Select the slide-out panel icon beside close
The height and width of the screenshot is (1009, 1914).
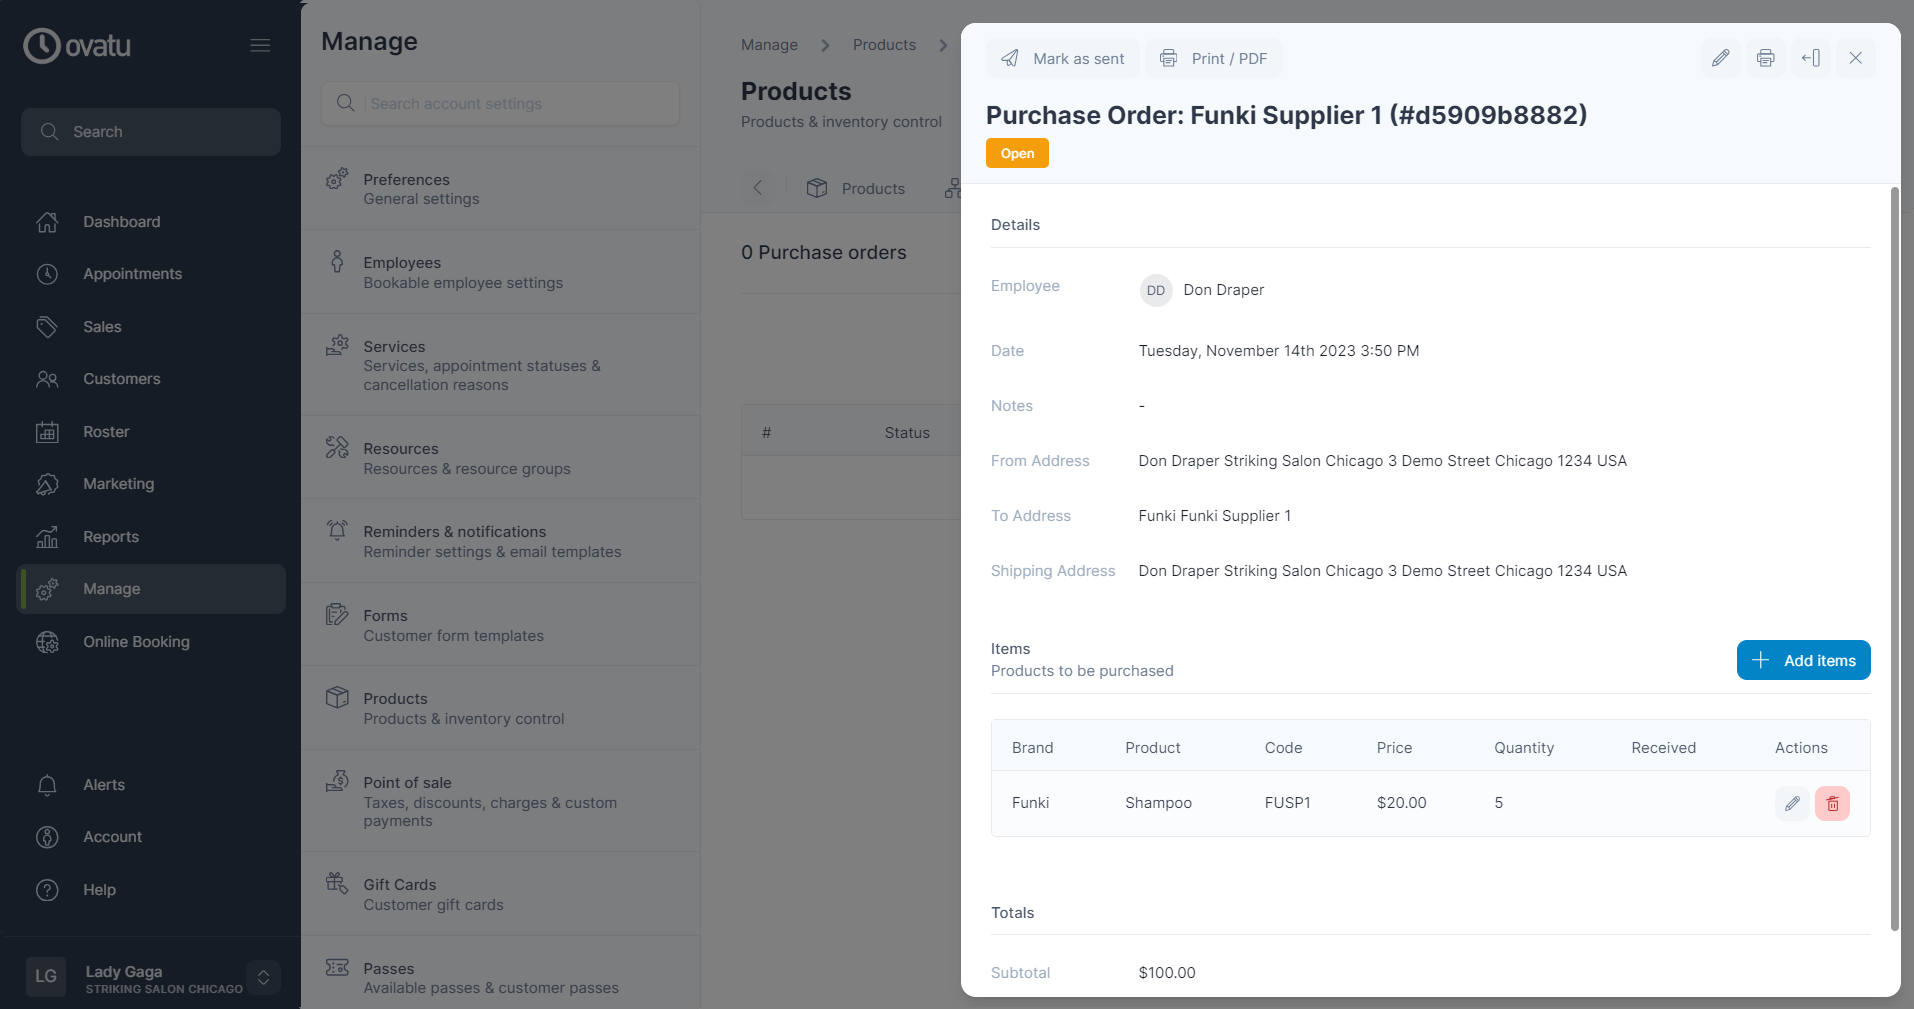(1810, 58)
